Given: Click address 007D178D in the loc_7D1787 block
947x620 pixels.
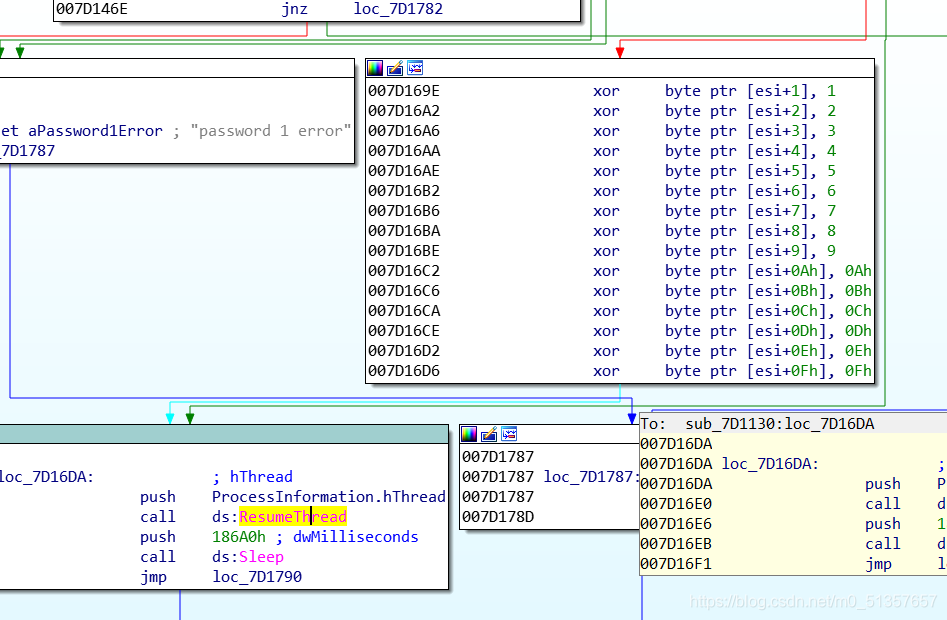Looking at the screenshot, I should point(498,516).
